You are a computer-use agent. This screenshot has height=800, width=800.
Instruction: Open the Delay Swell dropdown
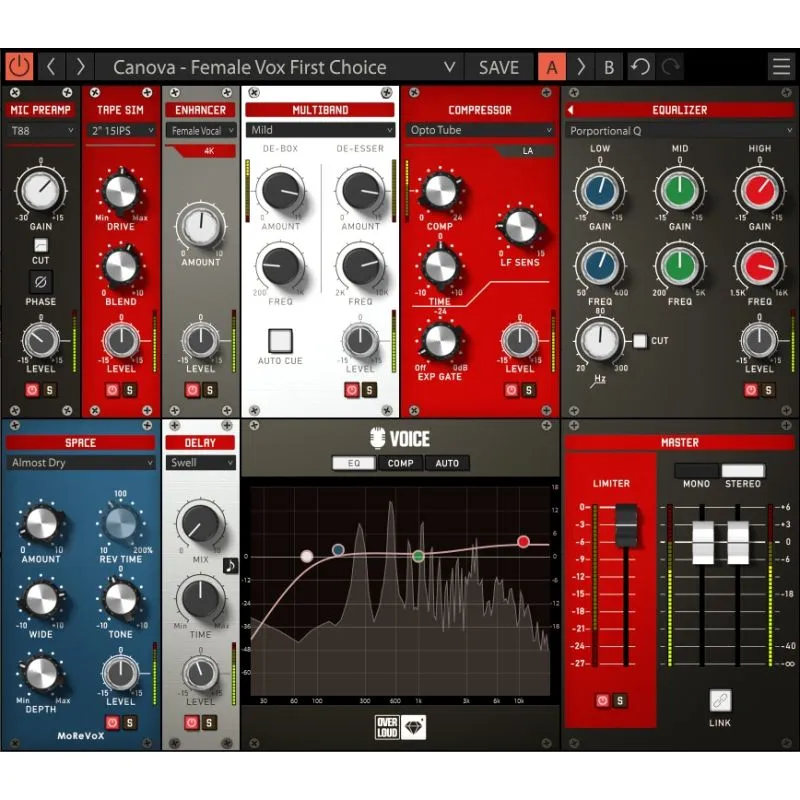tap(201, 463)
